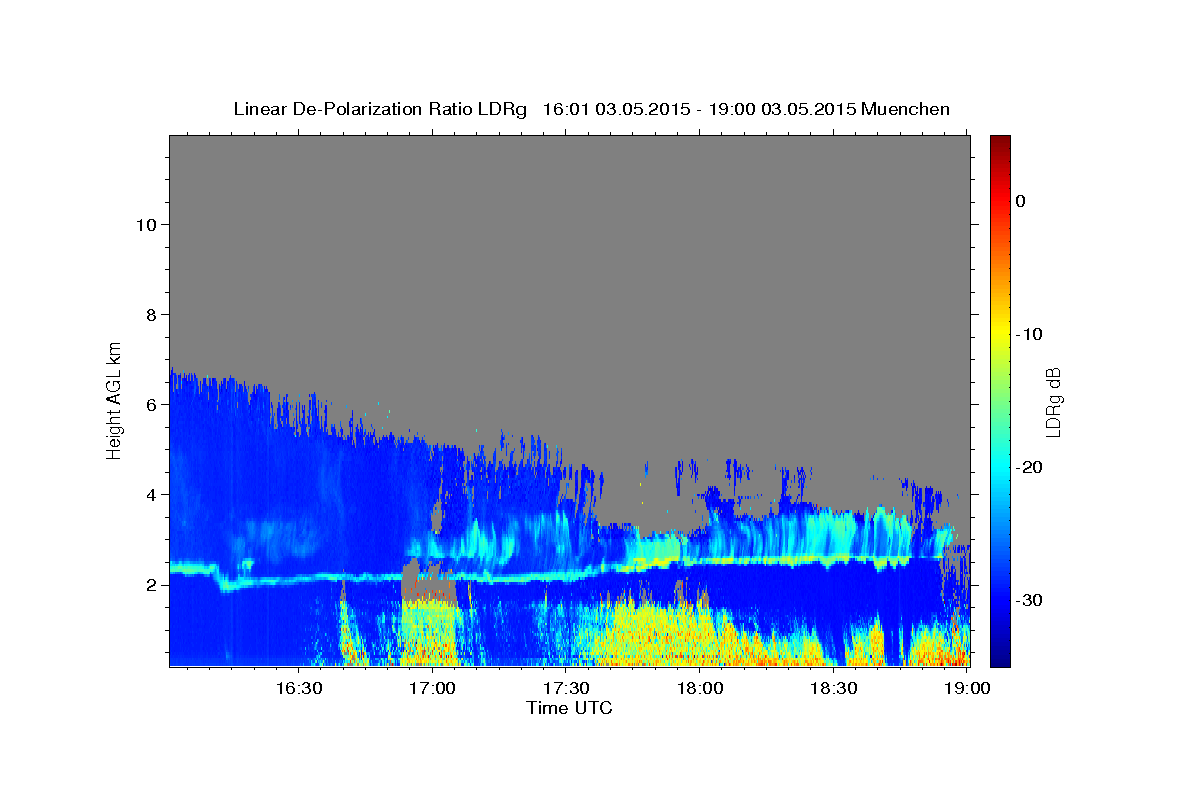The height and width of the screenshot is (800, 1200).
Task: Click the 'LDRg dB' colorbar label
Action: pos(1053,401)
